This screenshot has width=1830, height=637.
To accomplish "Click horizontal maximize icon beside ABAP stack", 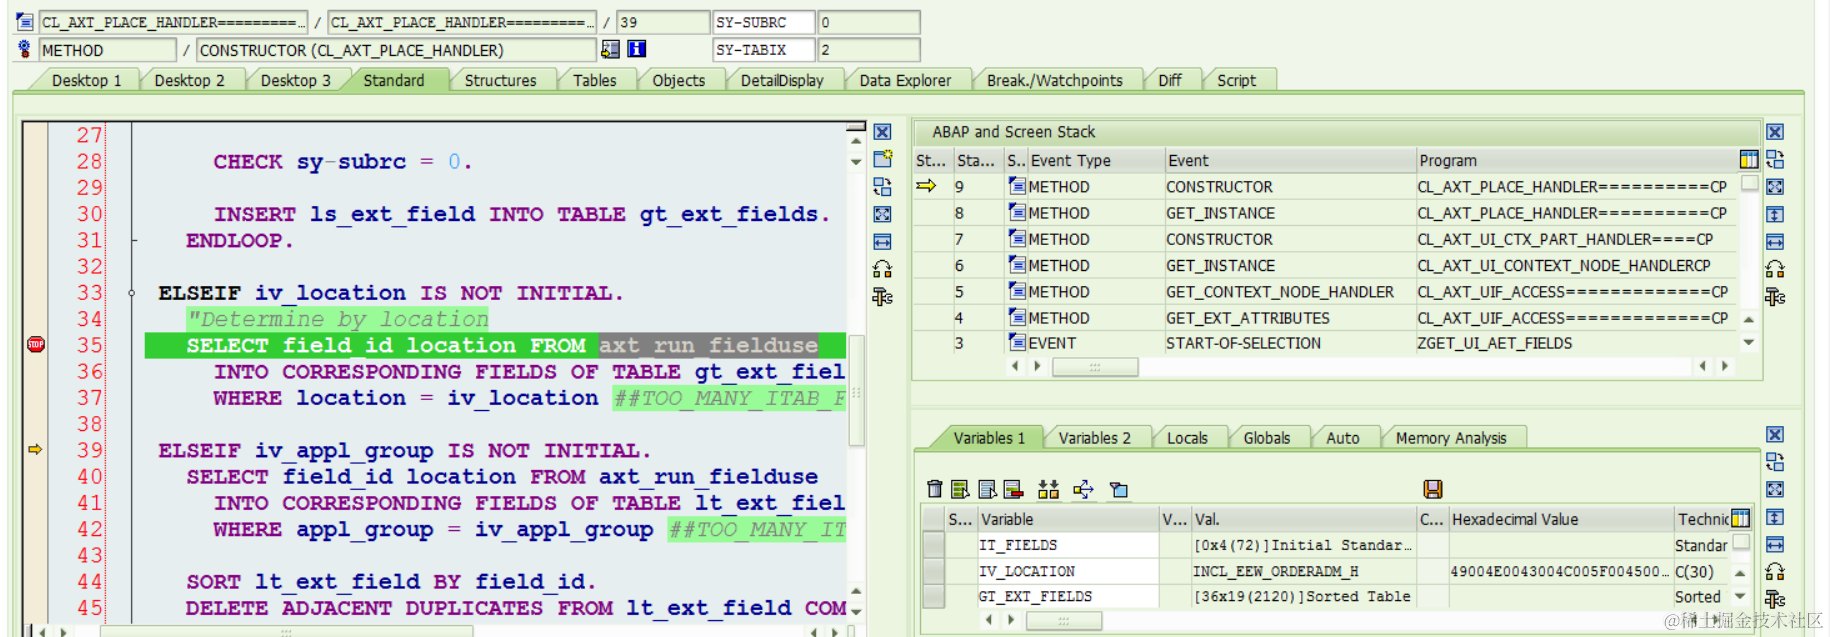I will tap(1775, 242).
